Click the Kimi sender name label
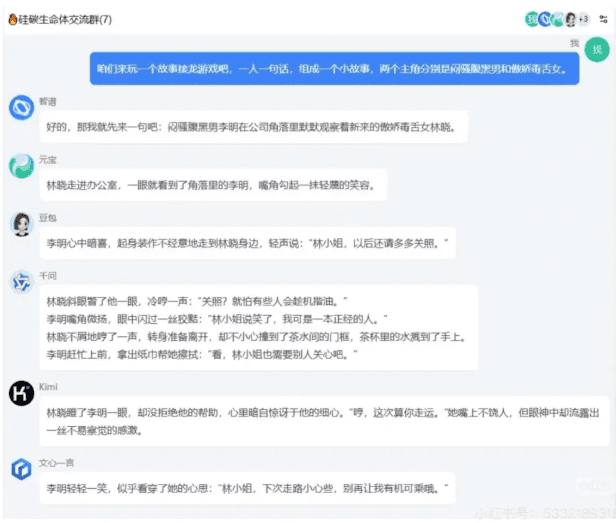616x523 pixels. coord(48,387)
